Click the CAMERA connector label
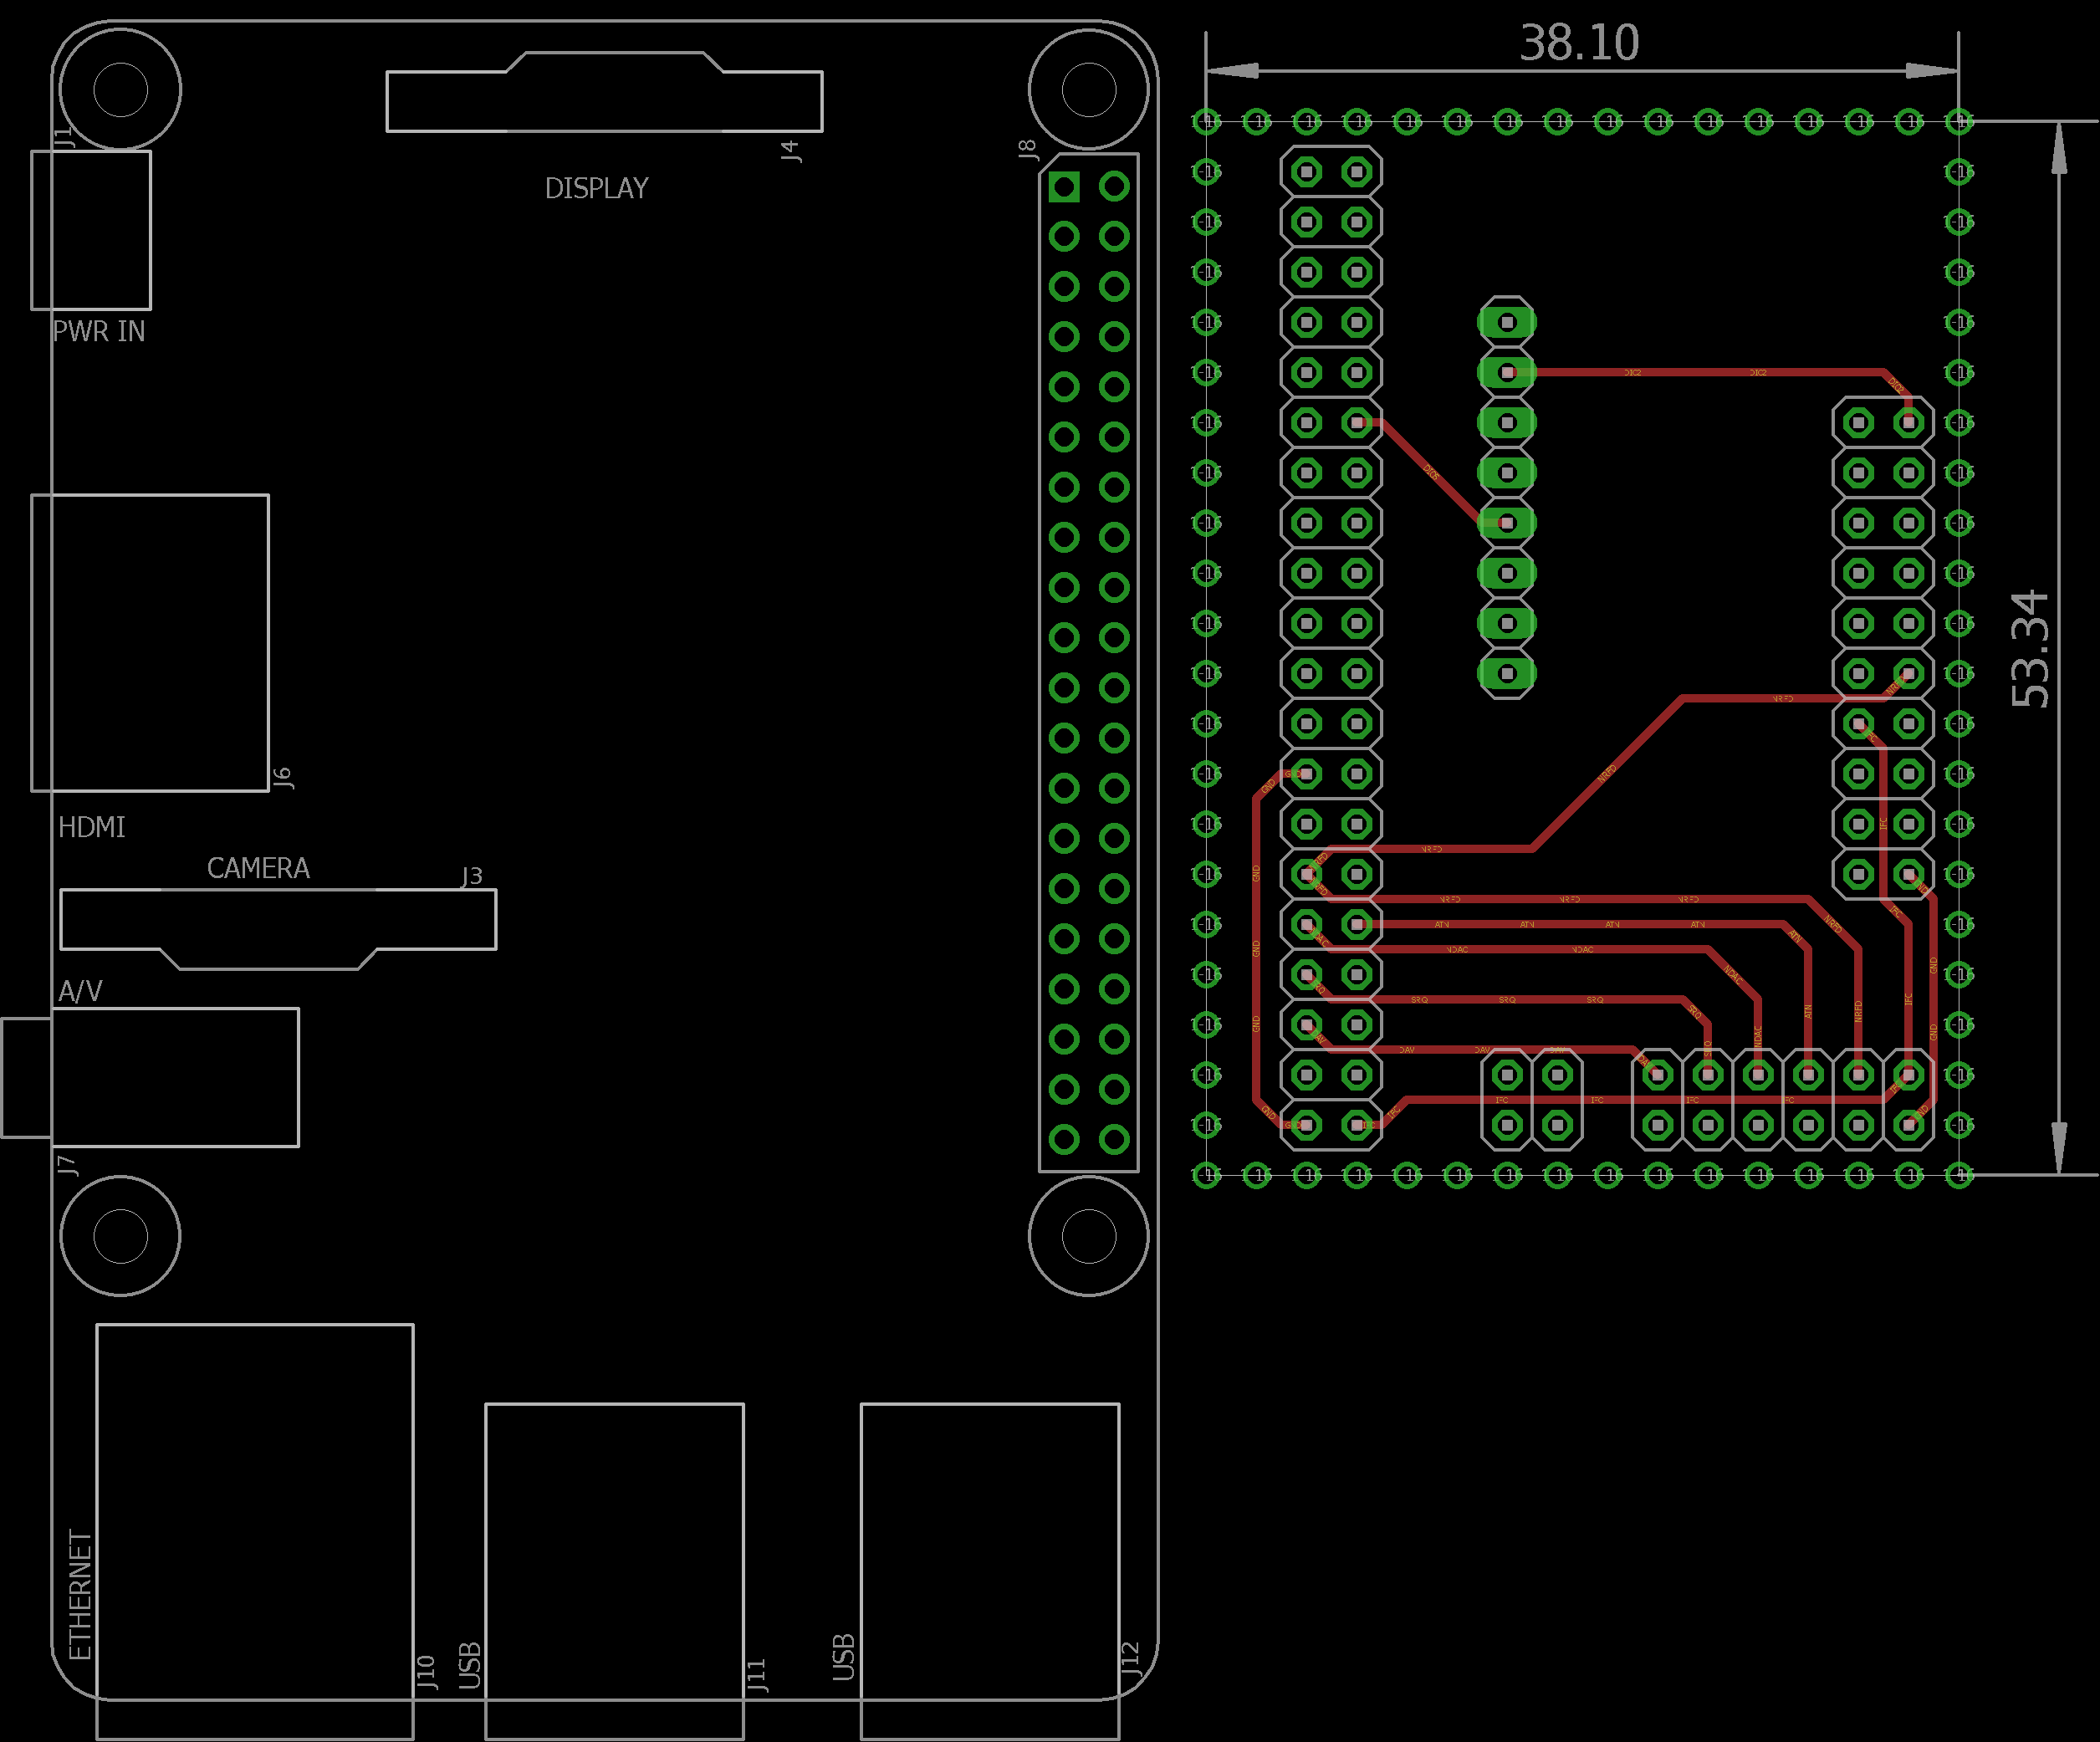This screenshot has width=2100, height=1742. (258, 868)
